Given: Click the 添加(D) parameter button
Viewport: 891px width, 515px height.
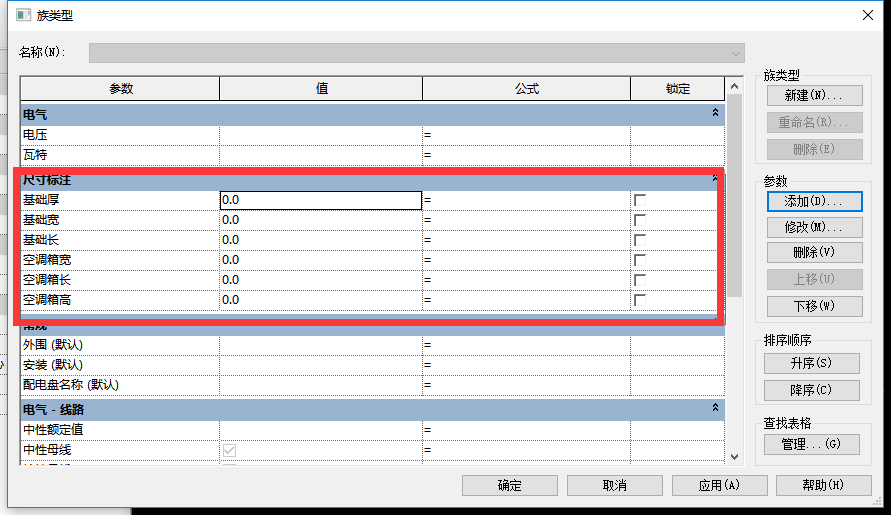Looking at the screenshot, I should (x=814, y=201).
